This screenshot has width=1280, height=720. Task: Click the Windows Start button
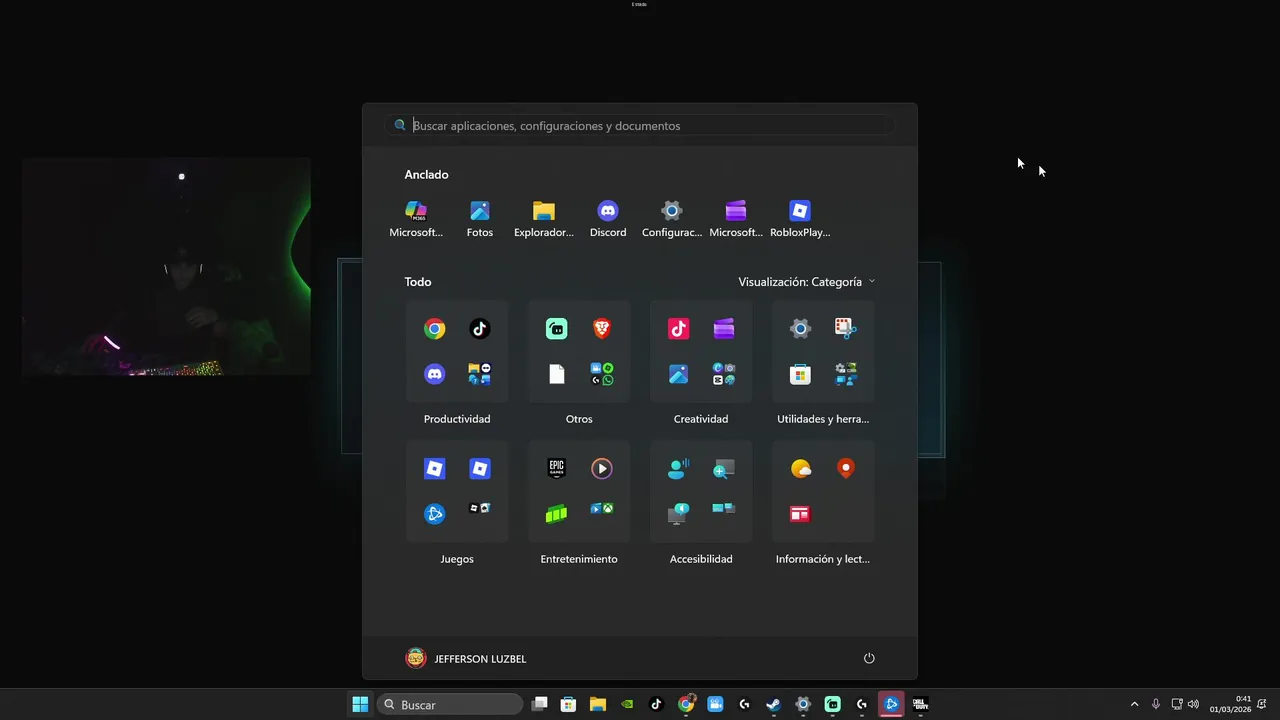click(x=360, y=704)
